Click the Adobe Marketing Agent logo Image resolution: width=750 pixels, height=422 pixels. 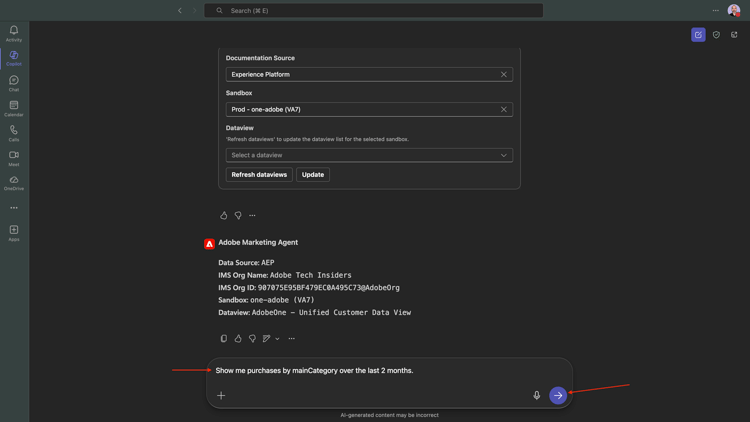click(x=210, y=244)
